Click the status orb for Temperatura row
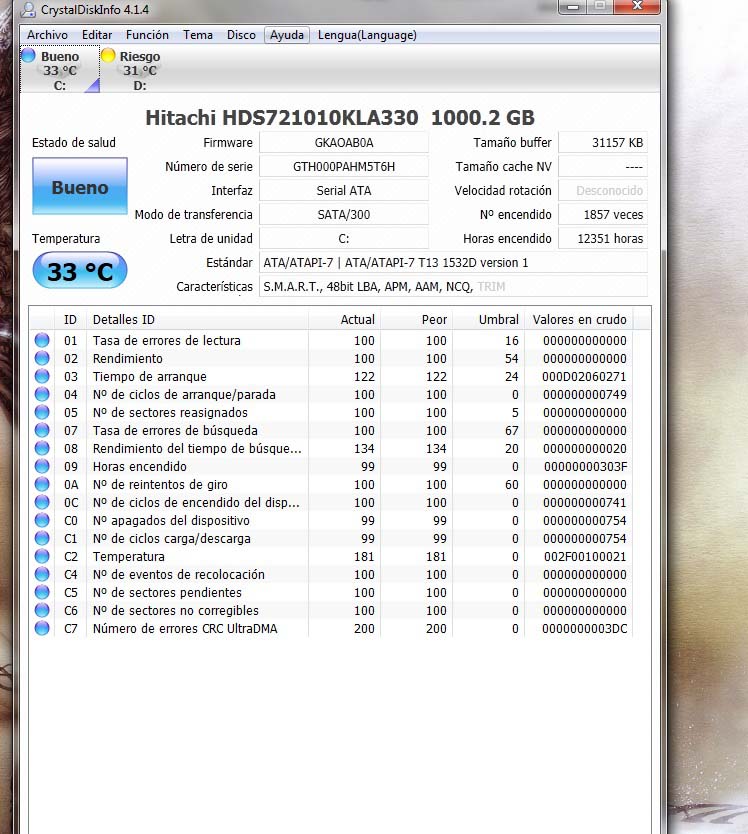Viewport: 748px width, 834px height. click(42, 556)
